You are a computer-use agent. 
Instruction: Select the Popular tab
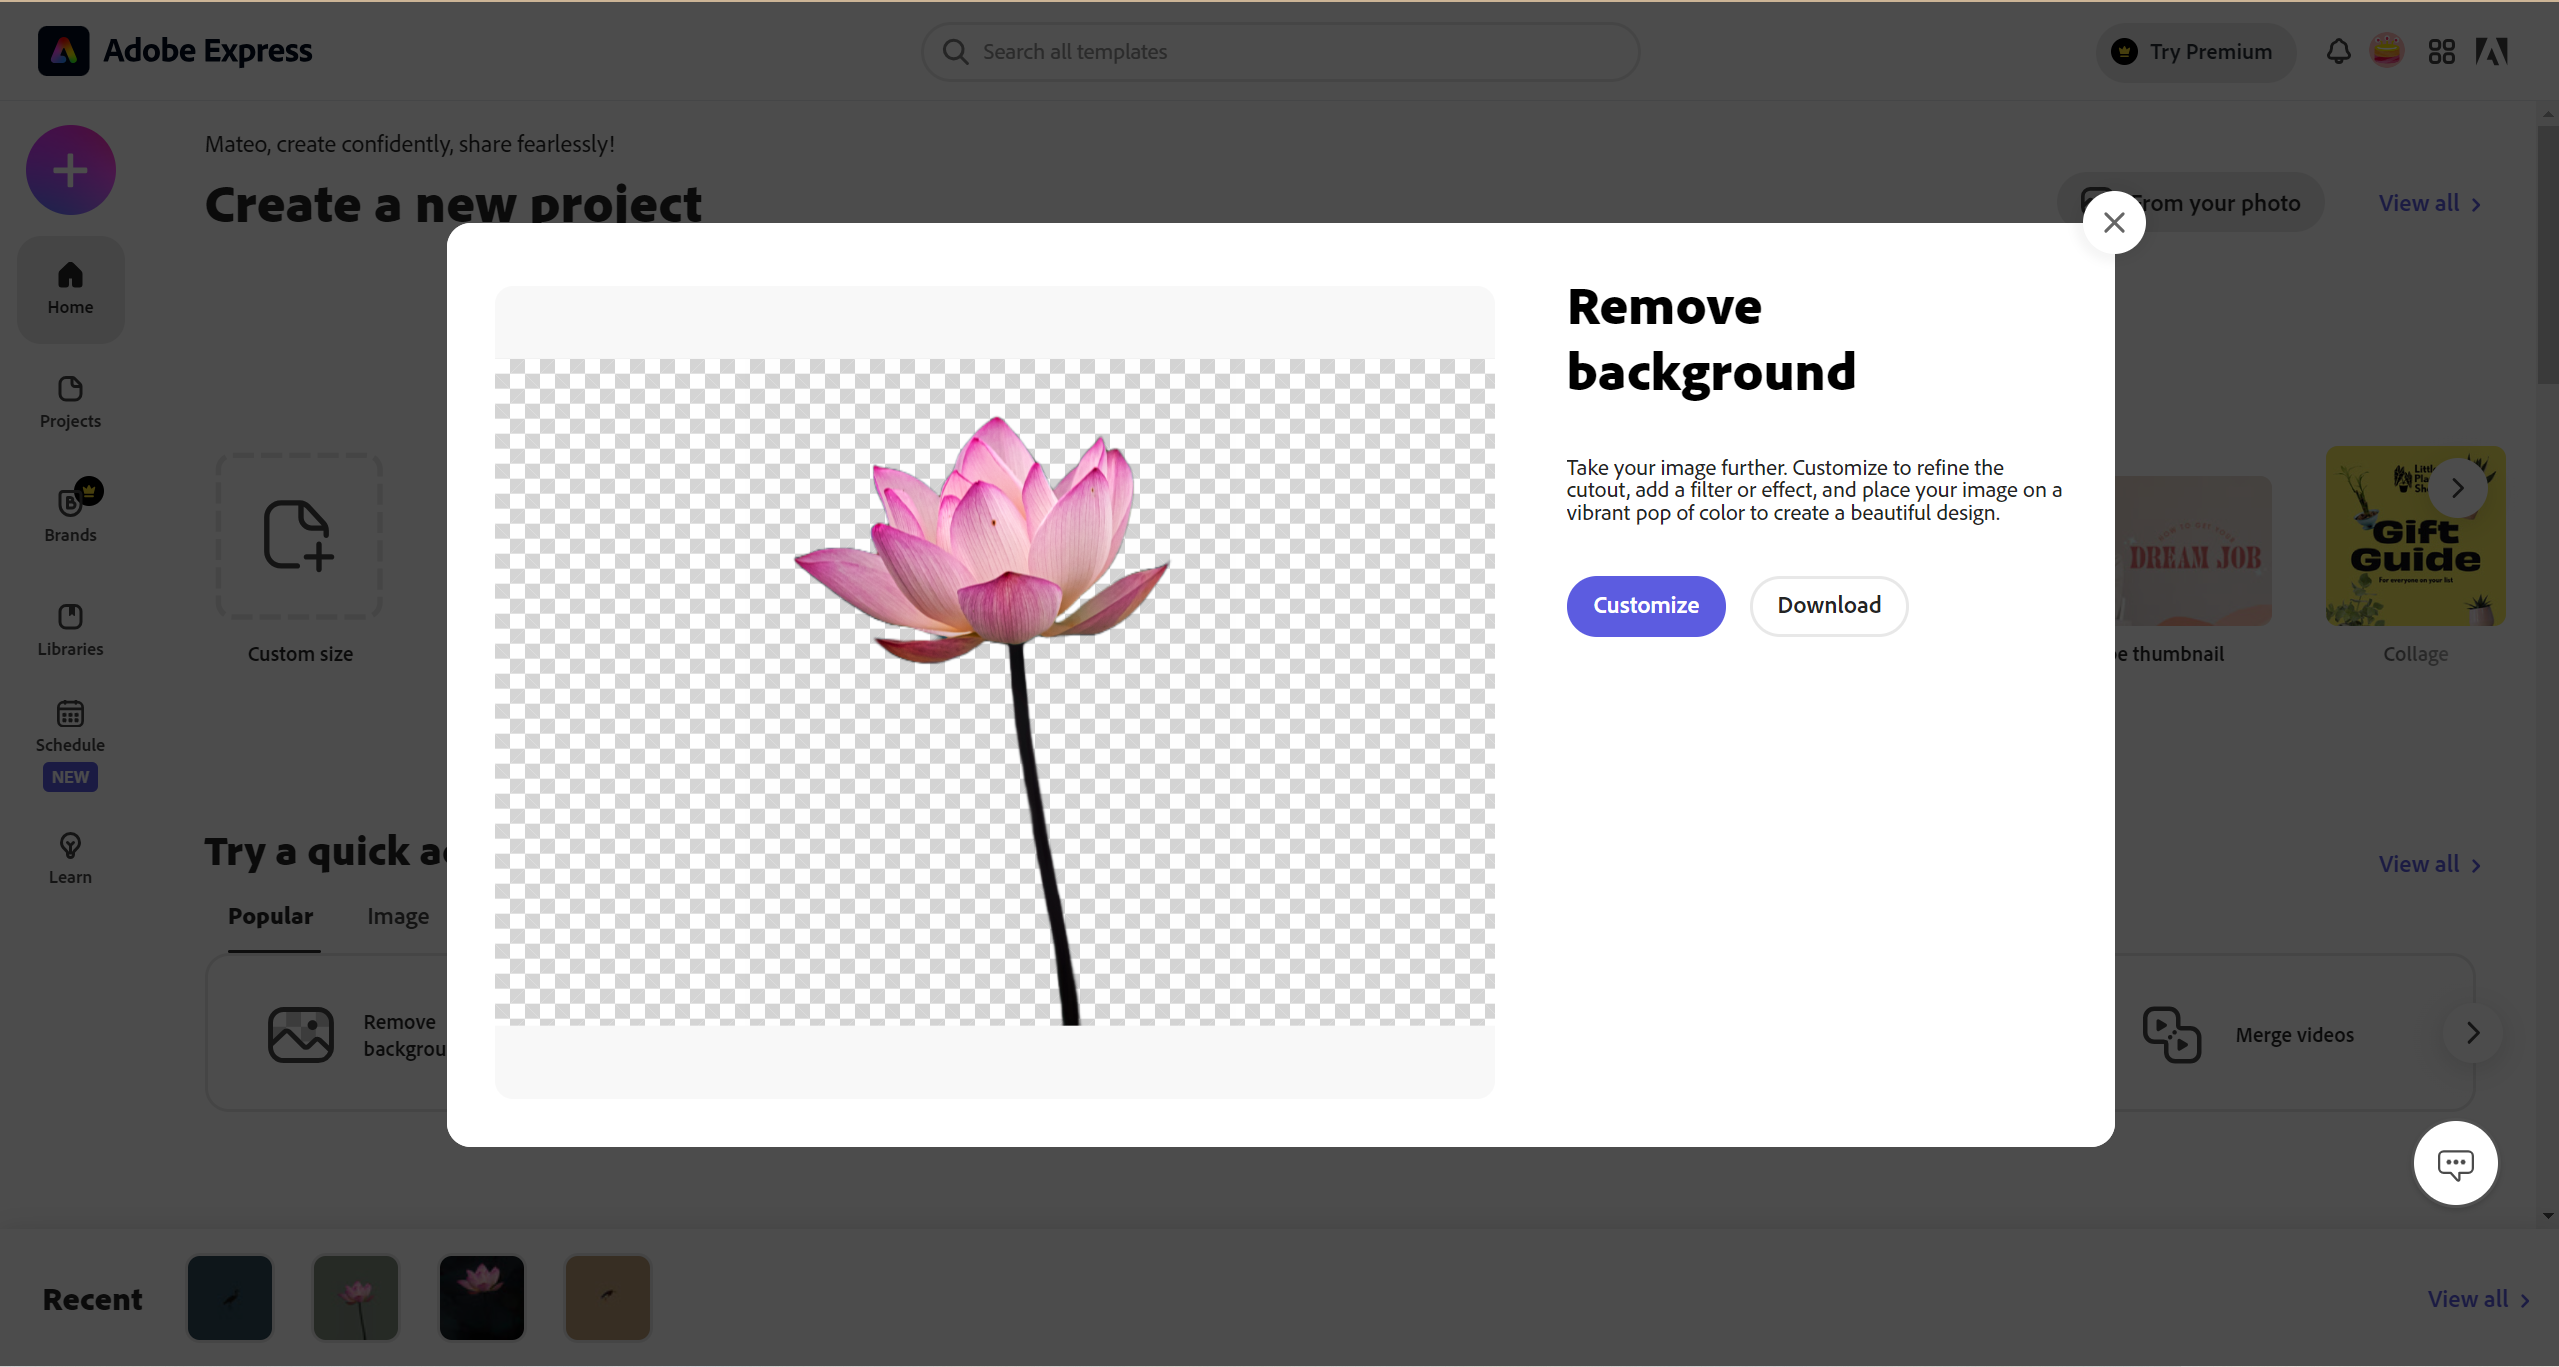click(270, 916)
